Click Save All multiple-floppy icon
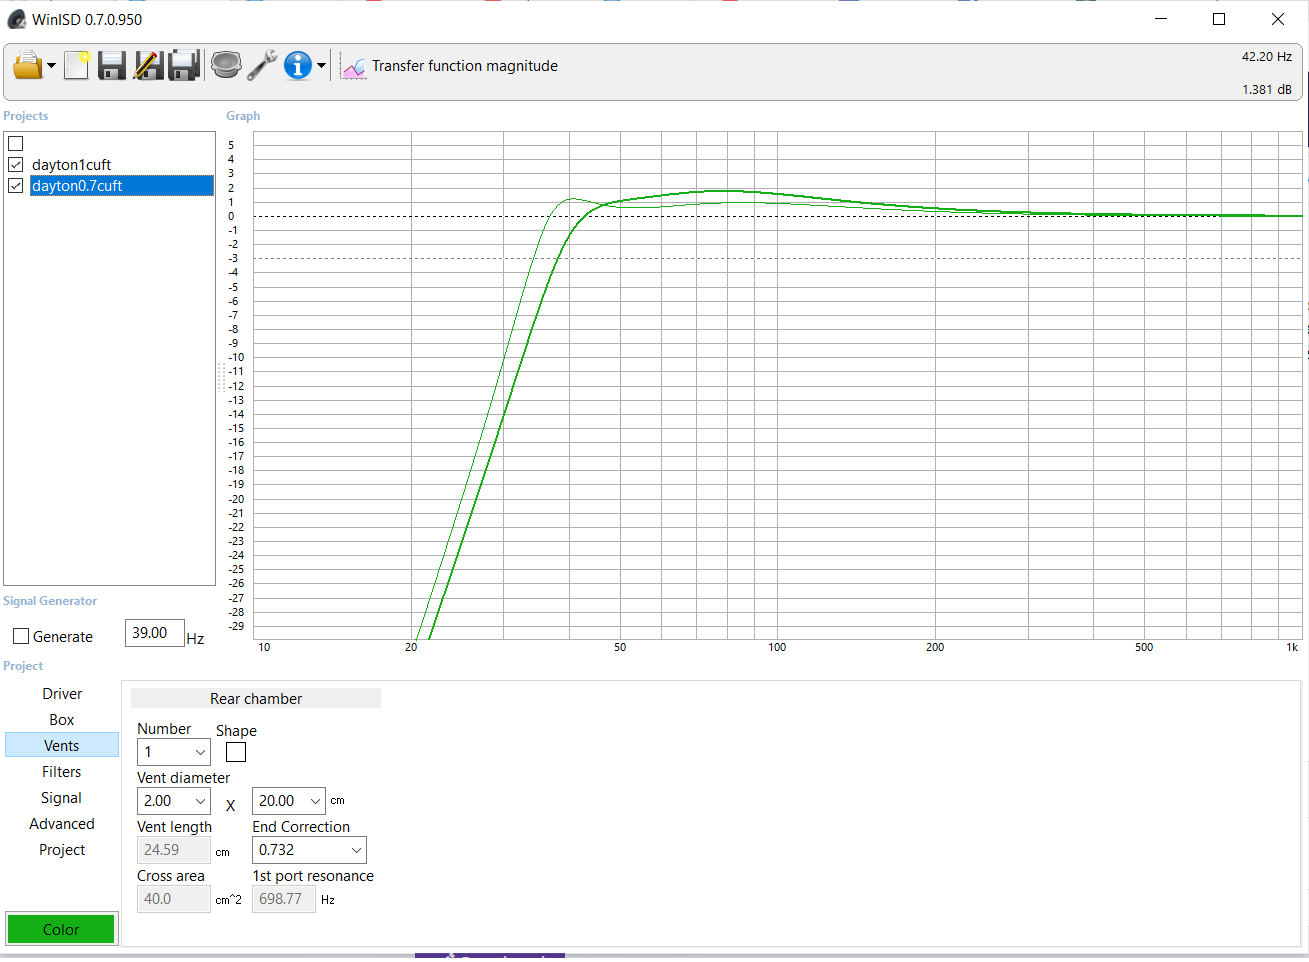 pos(184,66)
